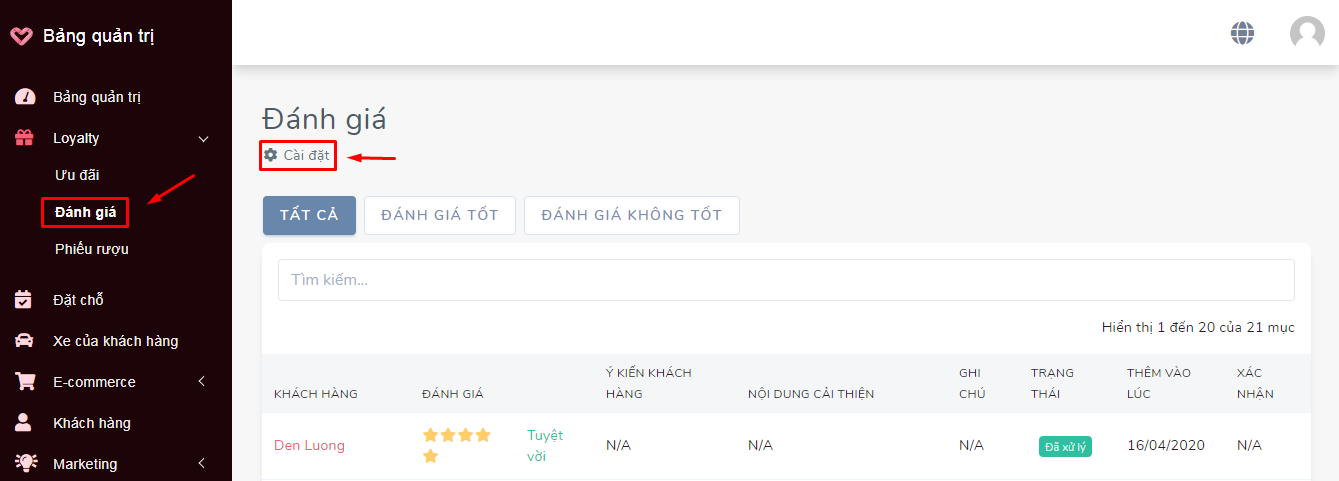Screen dimensions: 1339x481
Task: Click the Ý KIẾN KHÁCH HÀNG column header
Action: coord(649,383)
